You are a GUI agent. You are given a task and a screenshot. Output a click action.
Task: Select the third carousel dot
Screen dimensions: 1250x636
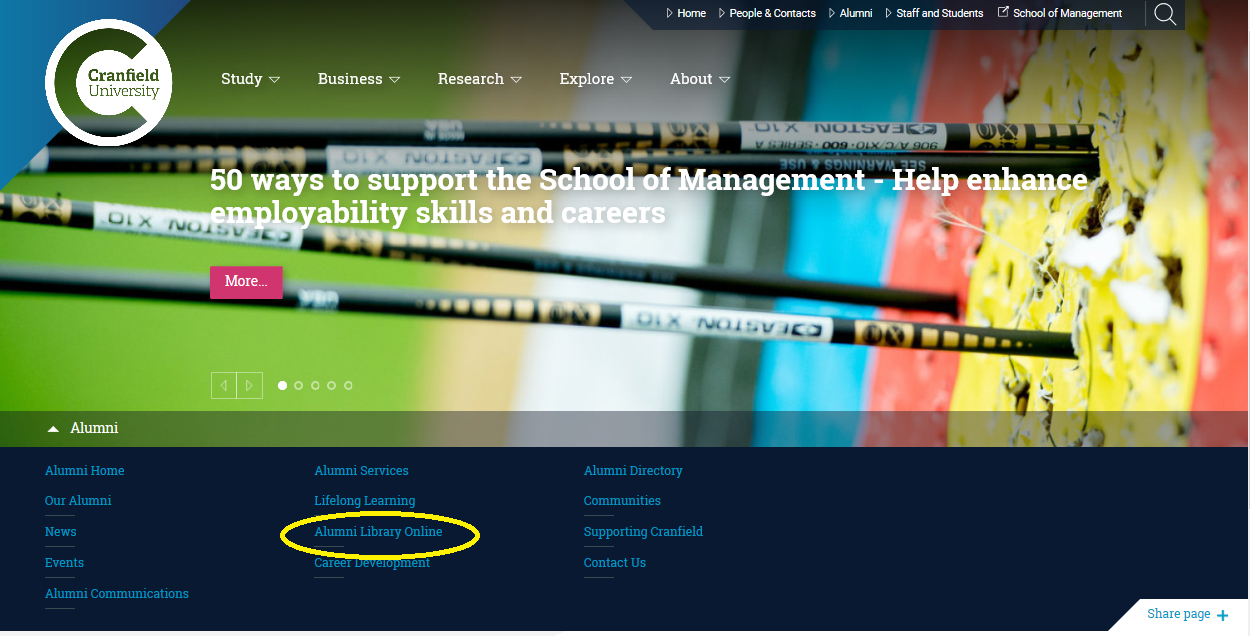[315, 385]
